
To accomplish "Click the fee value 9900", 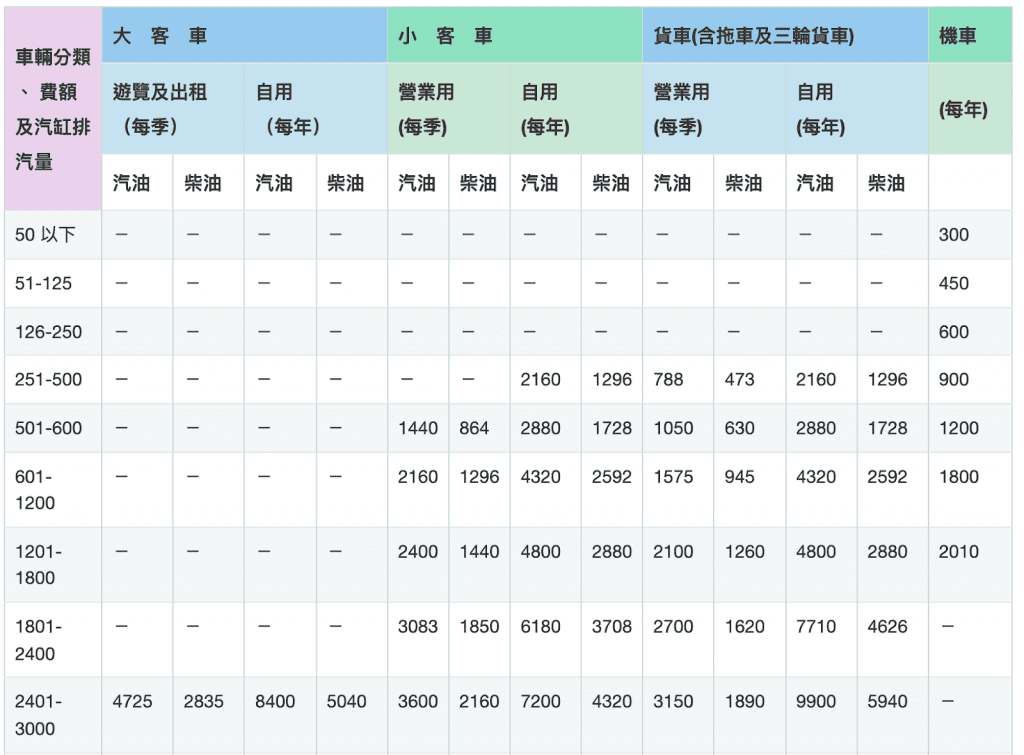I will coord(816,702).
